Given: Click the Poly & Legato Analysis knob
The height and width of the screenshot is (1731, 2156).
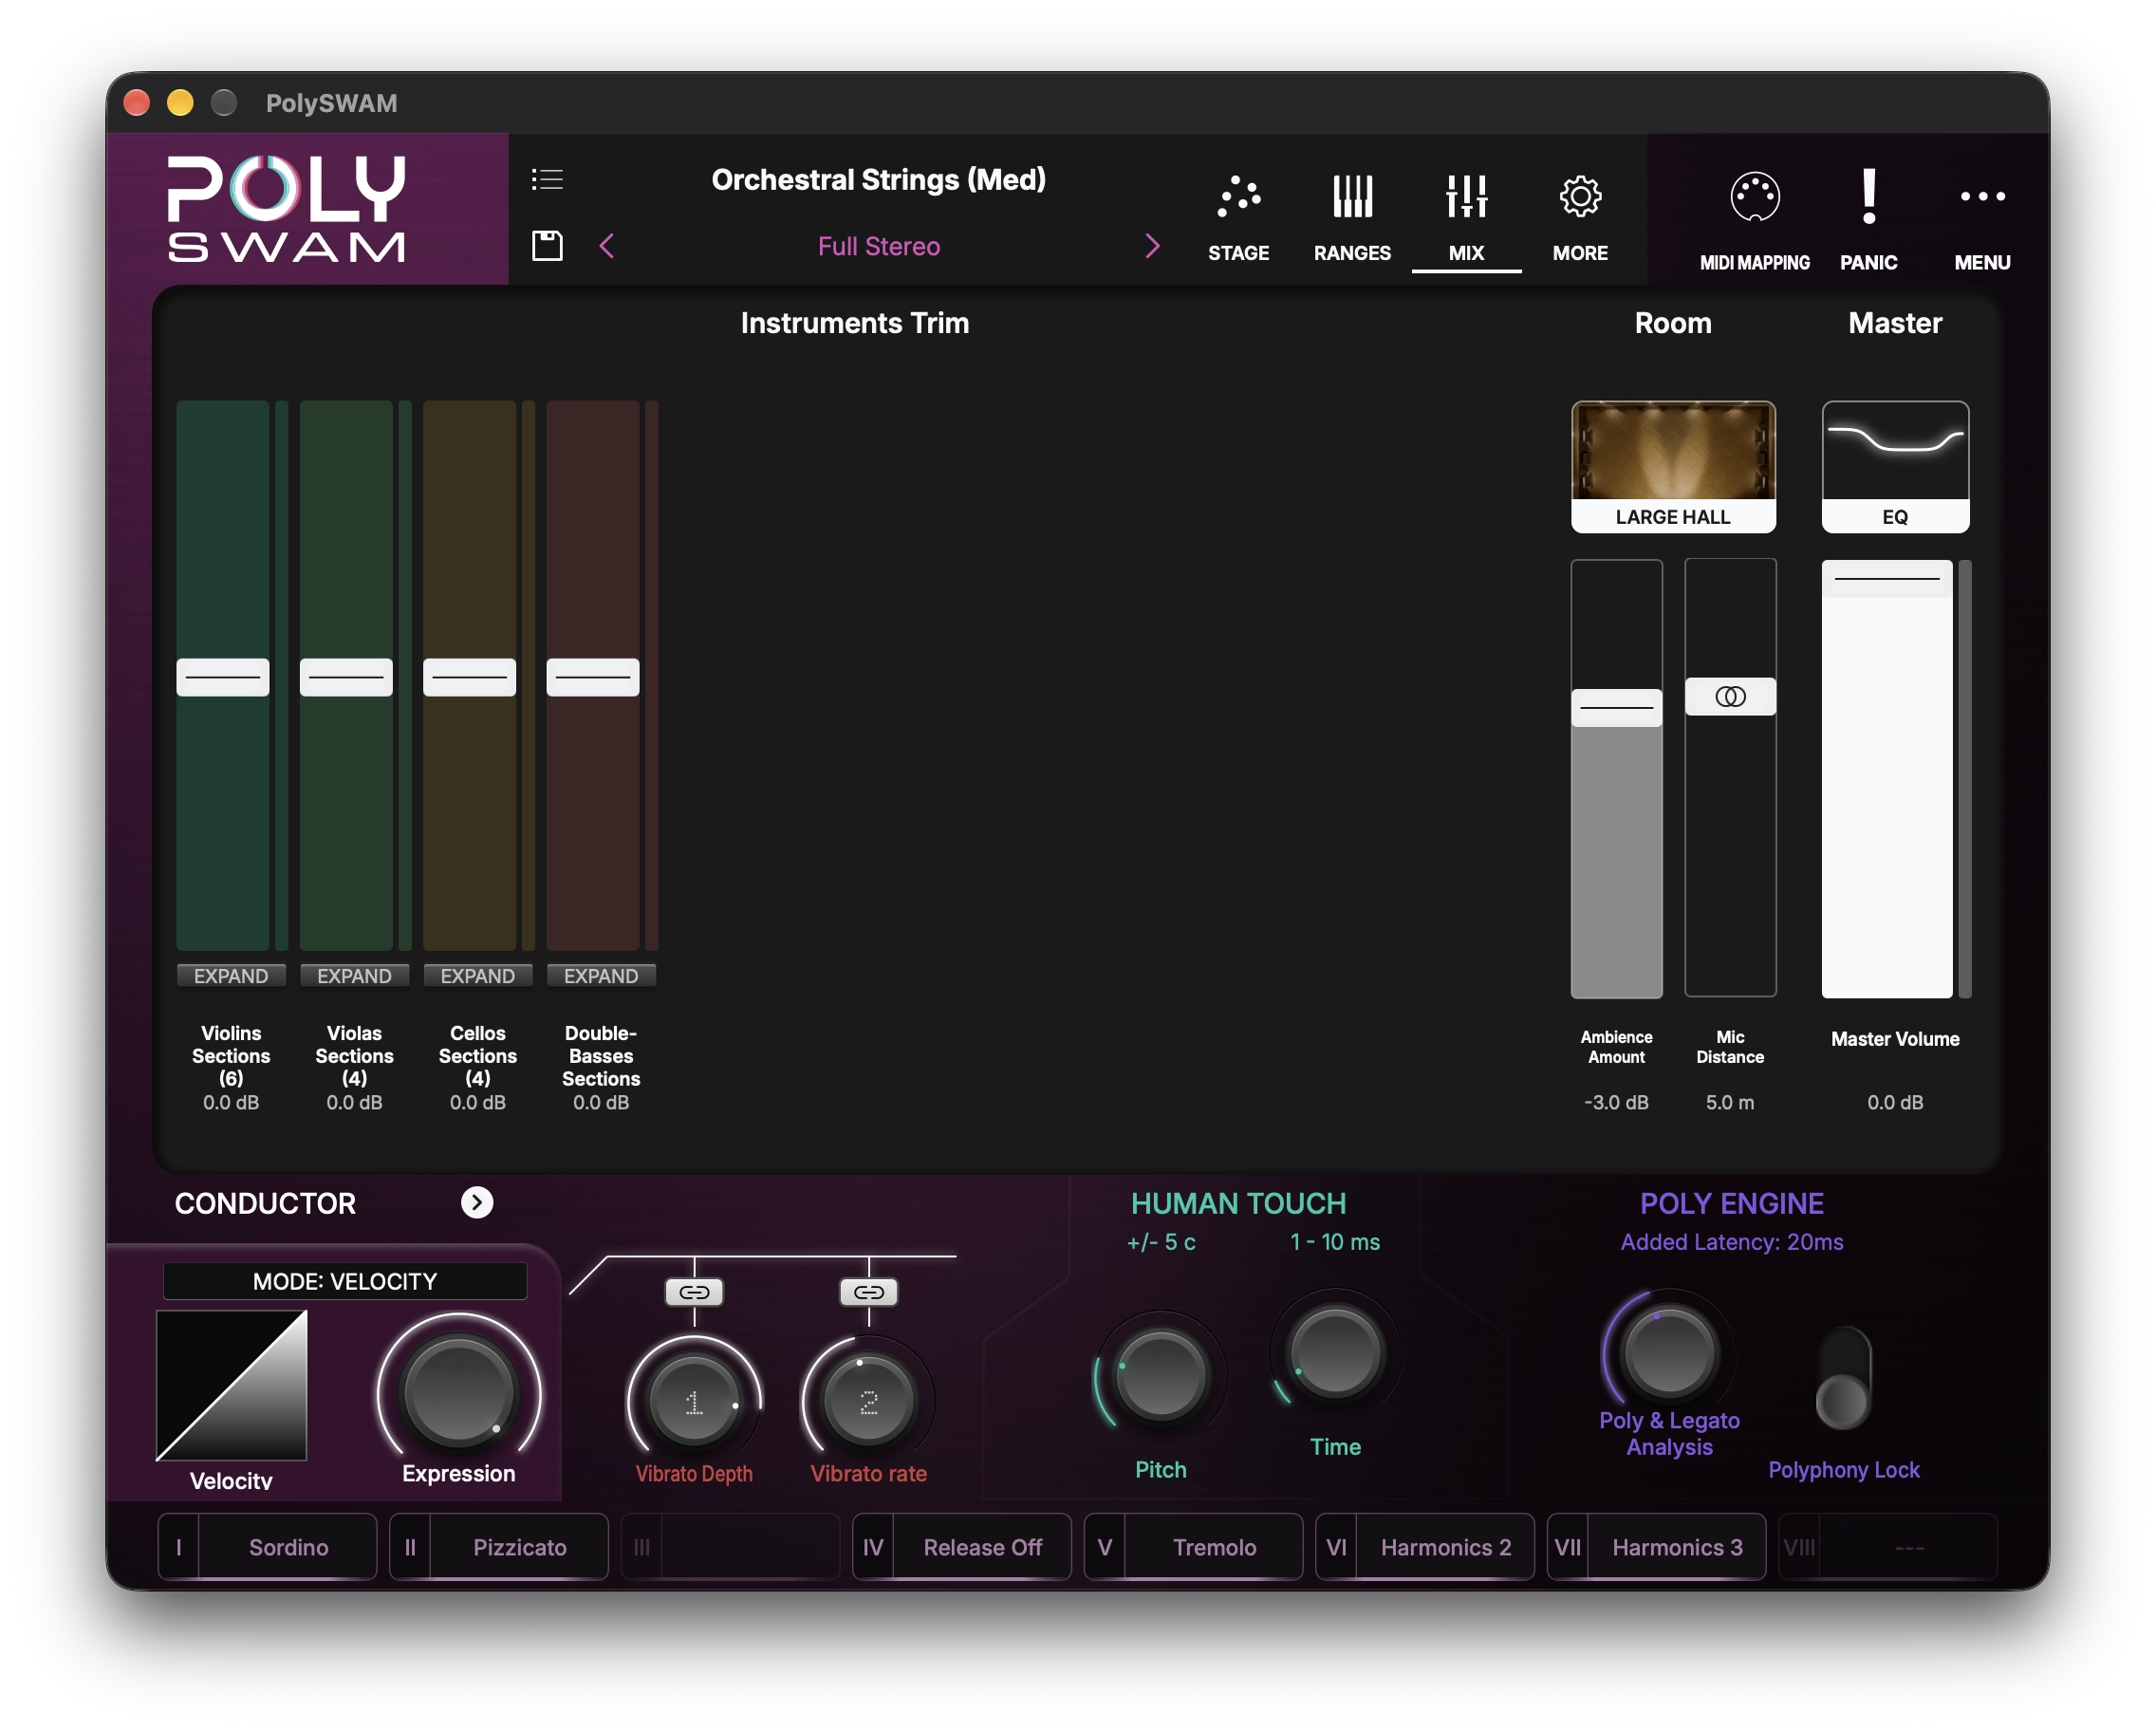Looking at the screenshot, I should 1668,1352.
